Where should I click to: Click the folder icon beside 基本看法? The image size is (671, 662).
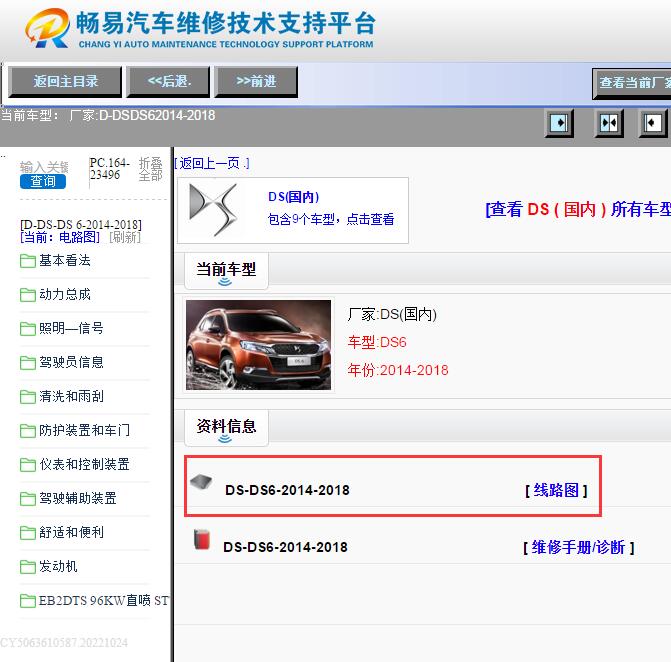coord(28,261)
